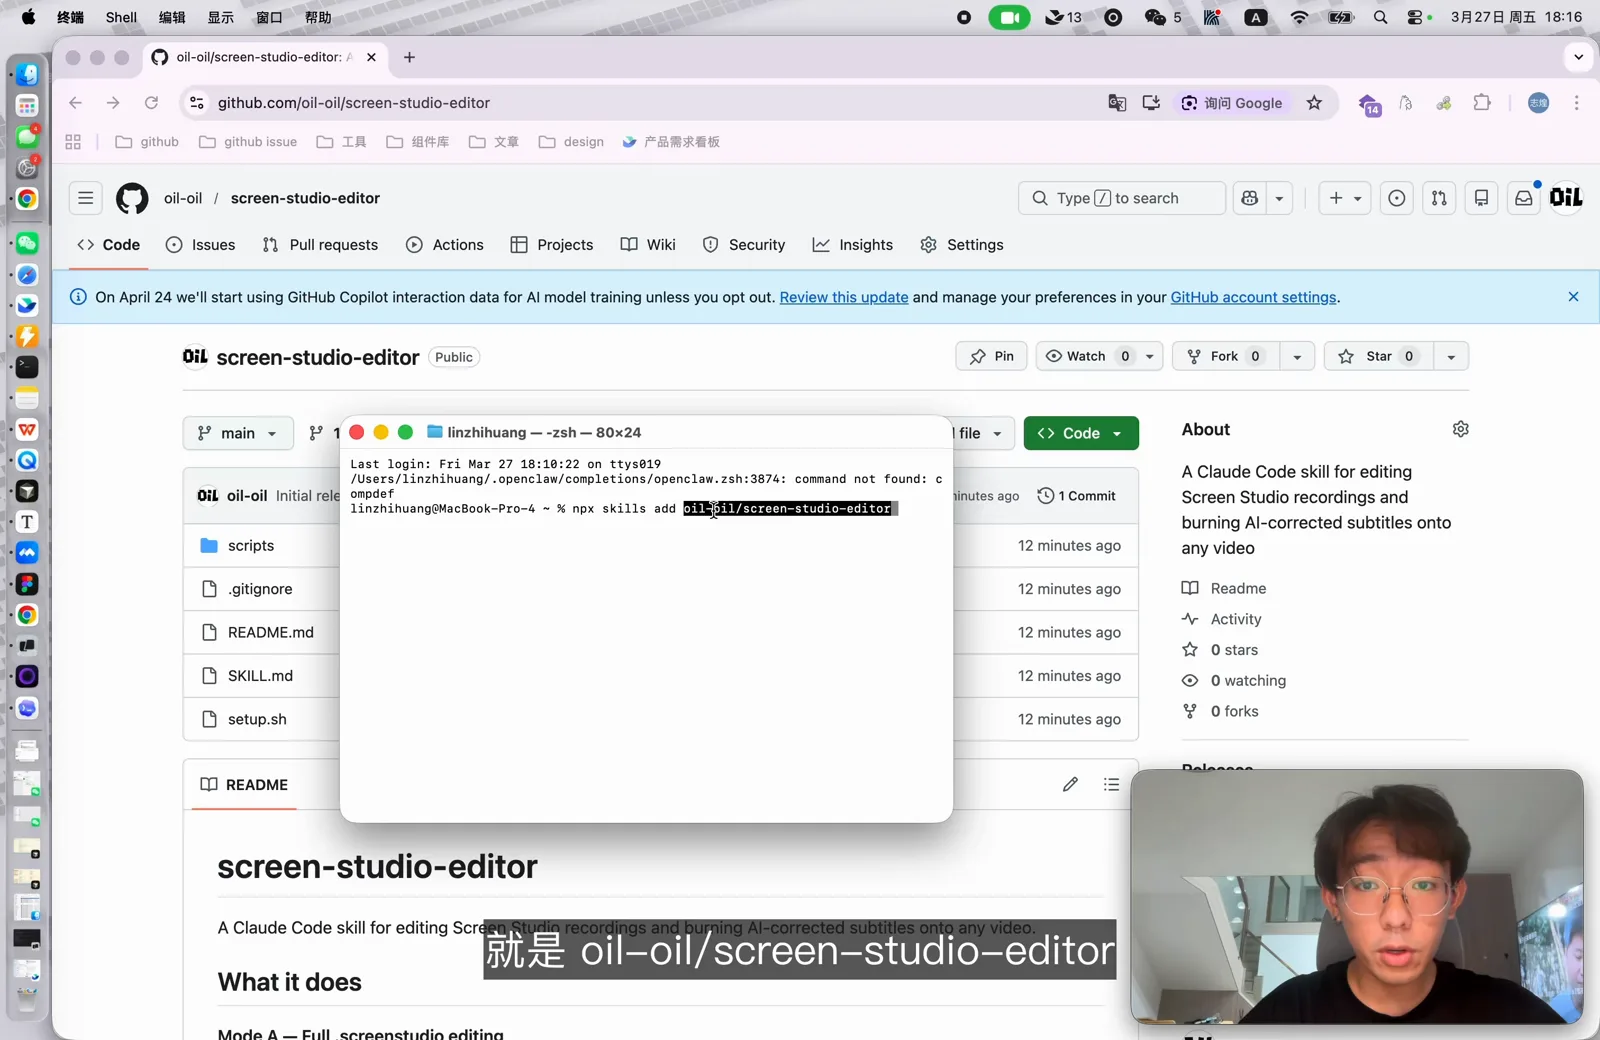The width and height of the screenshot is (1600, 1040).
Task: Switch to the Issues tab
Action: click(x=200, y=245)
